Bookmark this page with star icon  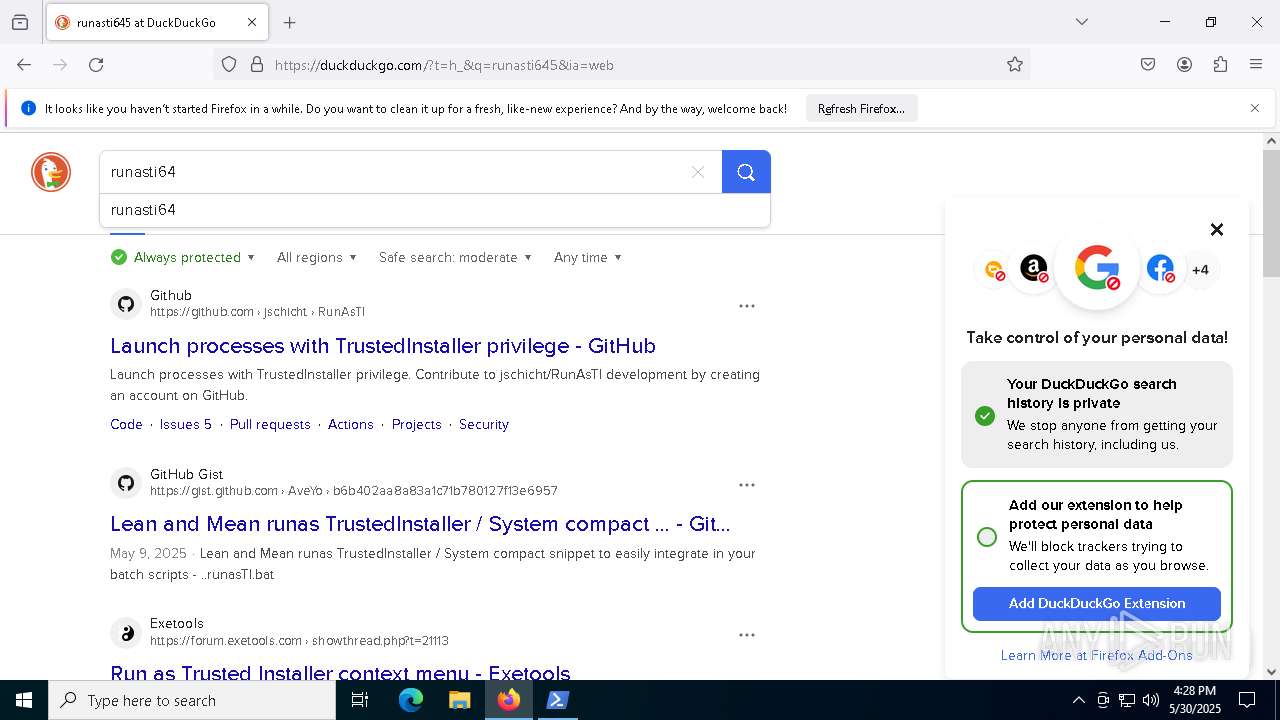coord(1015,65)
